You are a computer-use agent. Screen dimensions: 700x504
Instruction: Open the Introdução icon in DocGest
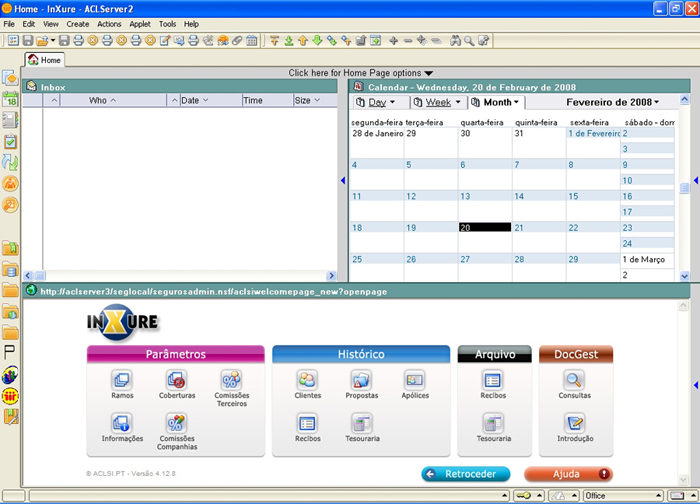point(574,424)
